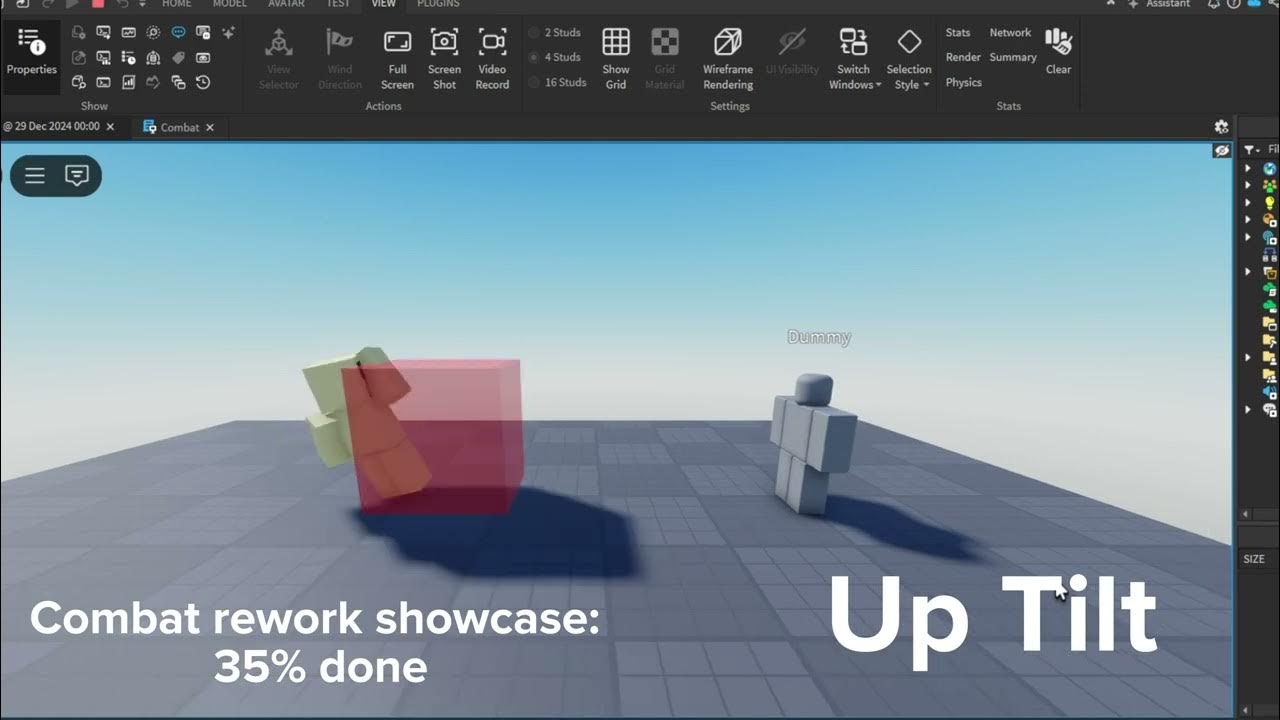Expand the Lighting node in Explorer

(x=1248, y=202)
